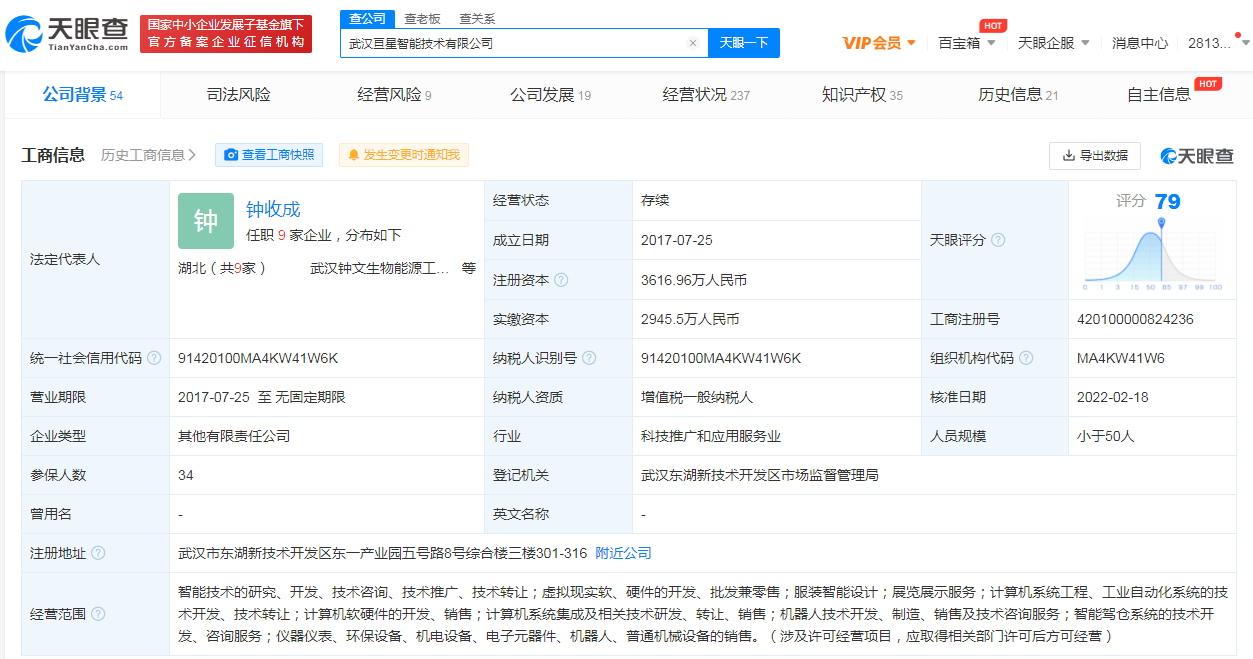Open the 附近公司 link
Screen dimensions: 1253x659
coord(623,553)
